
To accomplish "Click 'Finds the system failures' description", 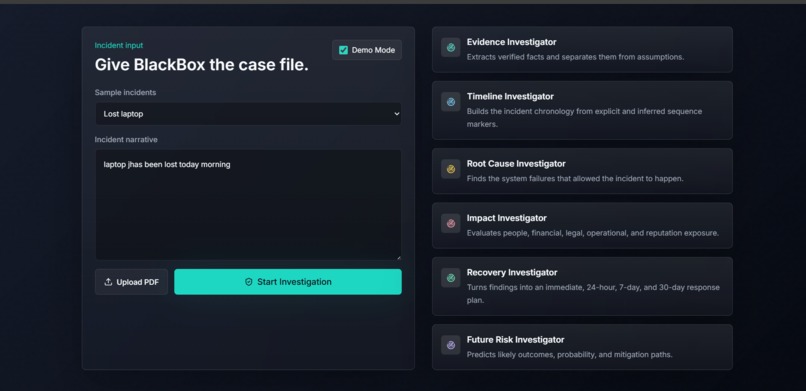I will click(575, 179).
